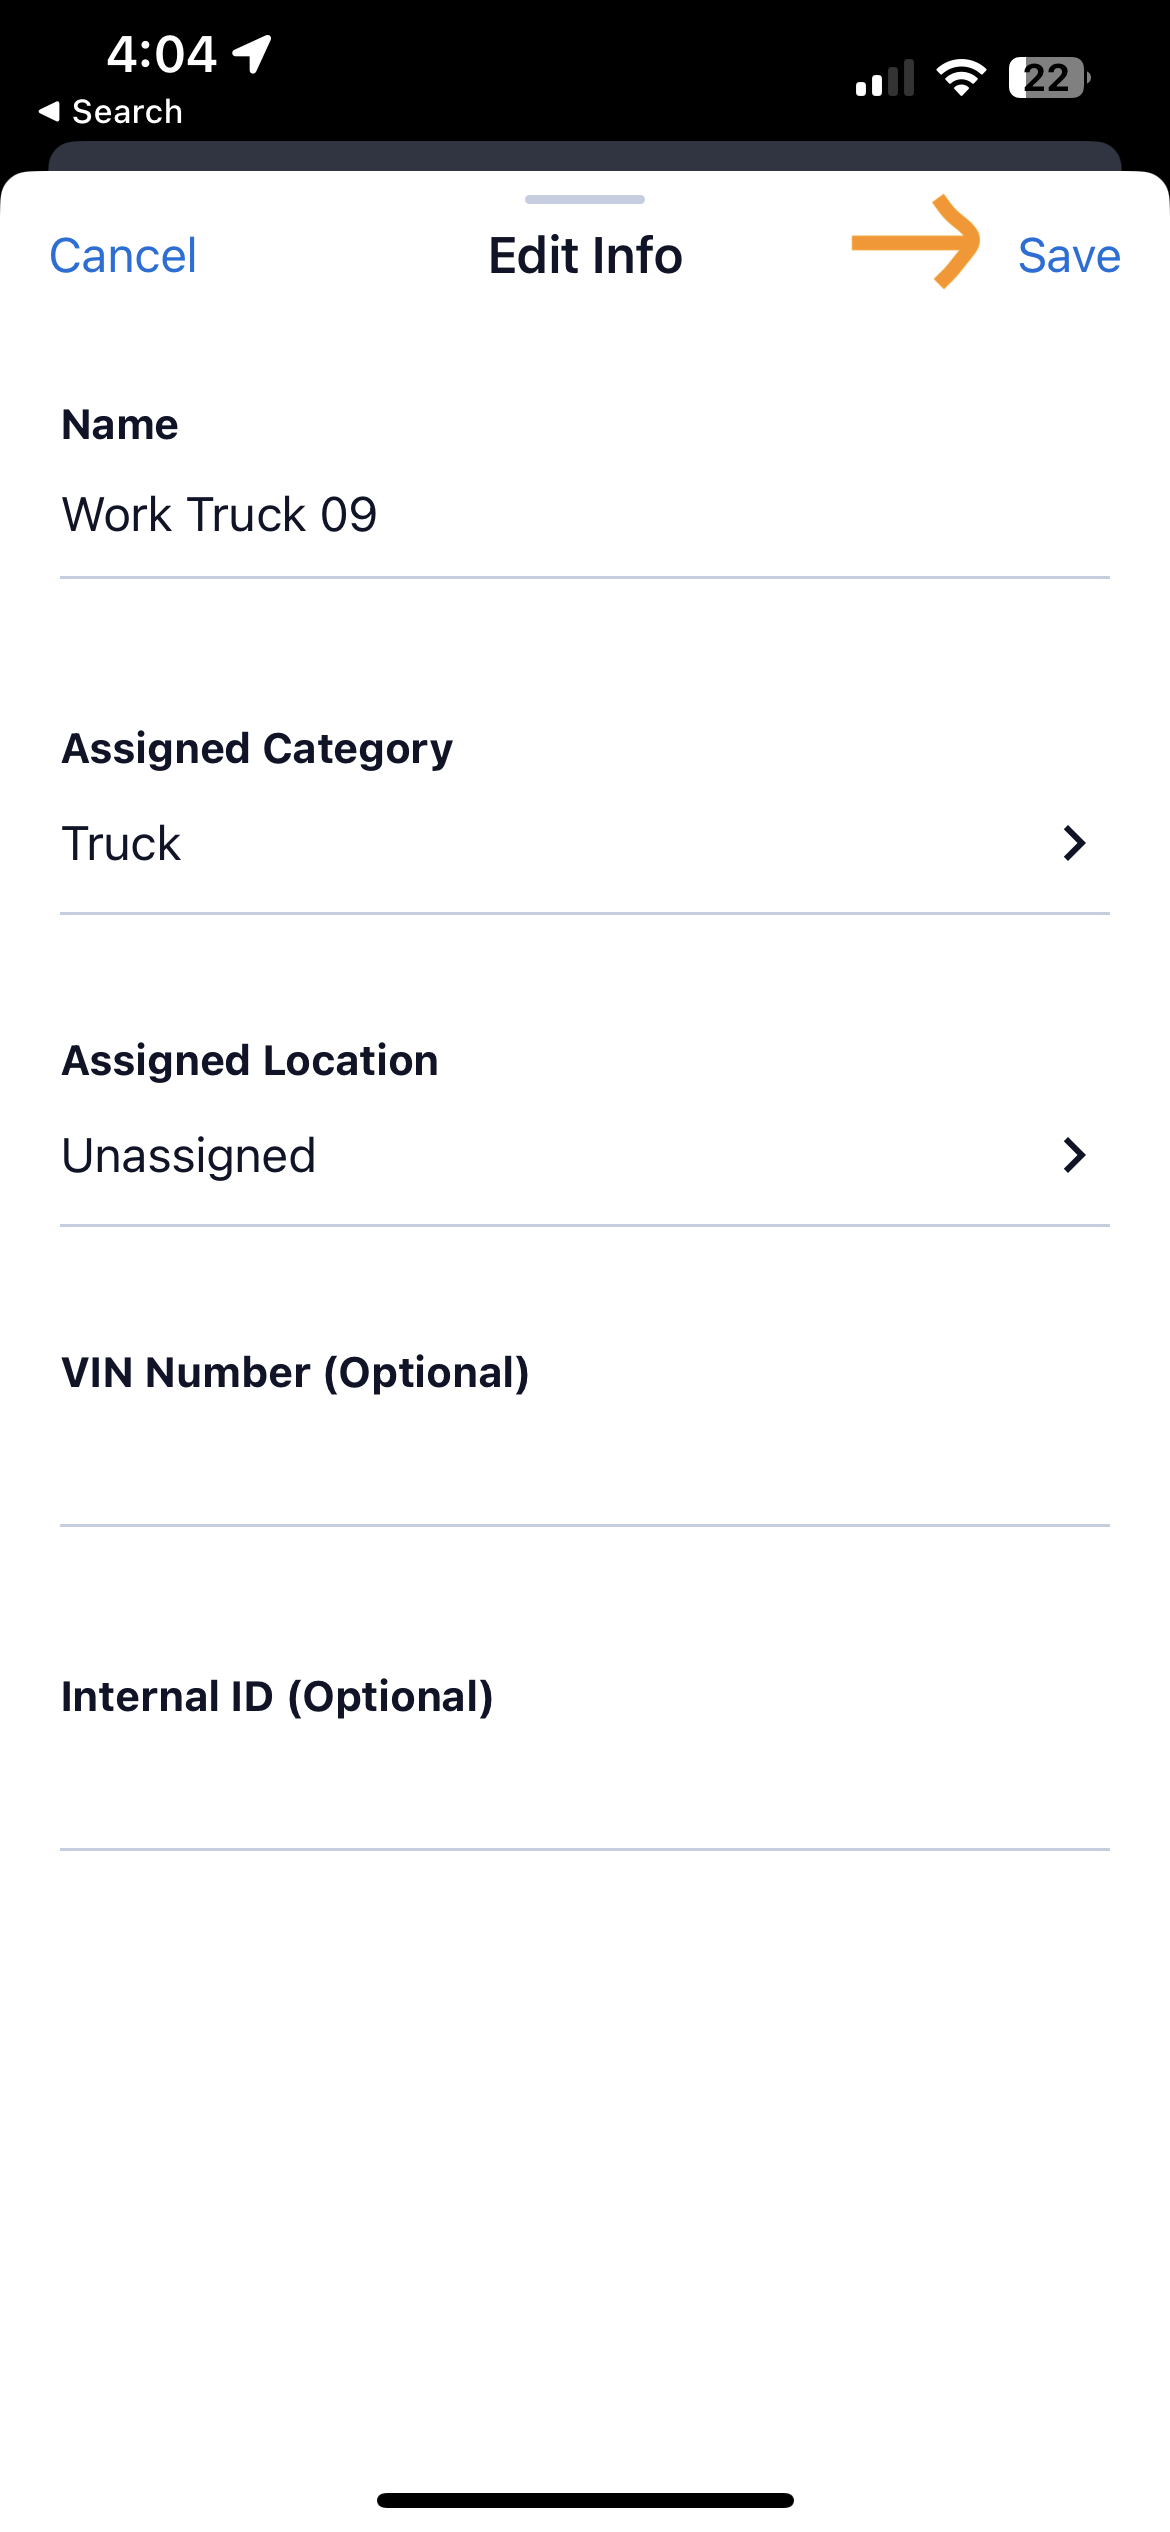Open the Assigned Location chevron

click(x=1074, y=1155)
